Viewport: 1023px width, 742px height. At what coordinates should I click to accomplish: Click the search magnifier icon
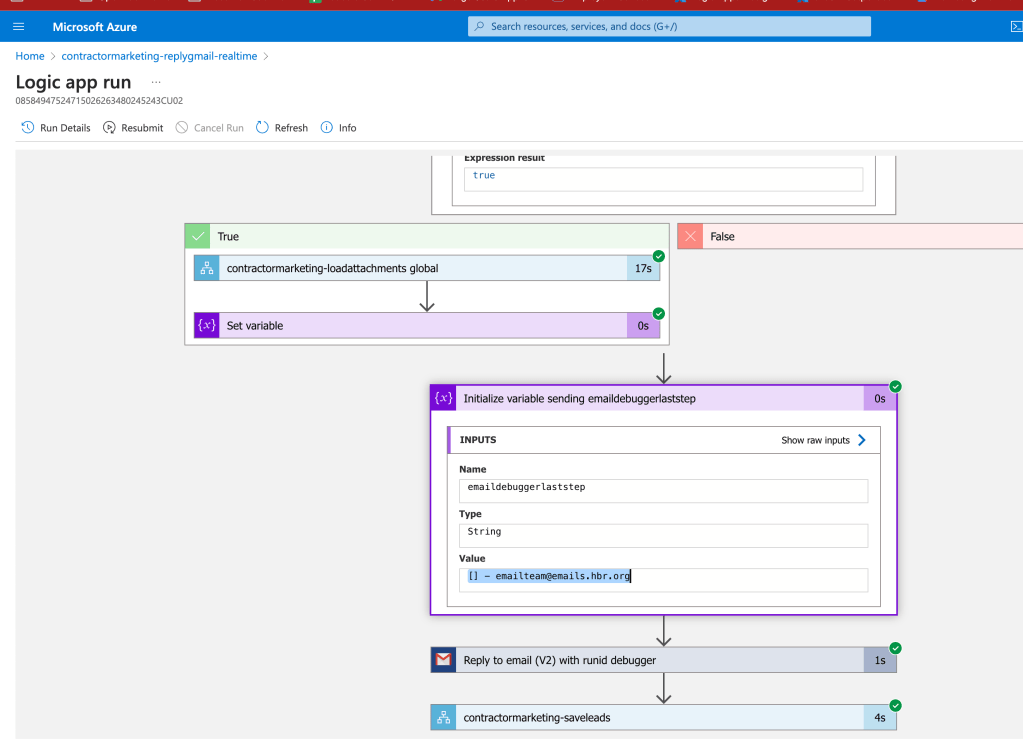click(x=480, y=27)
